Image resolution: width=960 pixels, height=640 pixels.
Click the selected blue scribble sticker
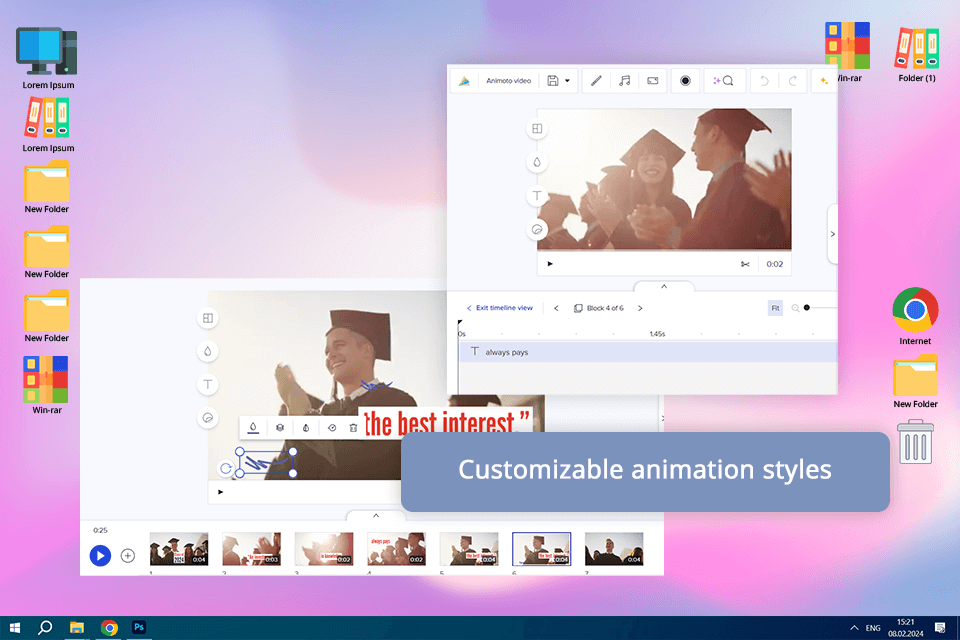(x=266, y=462)
